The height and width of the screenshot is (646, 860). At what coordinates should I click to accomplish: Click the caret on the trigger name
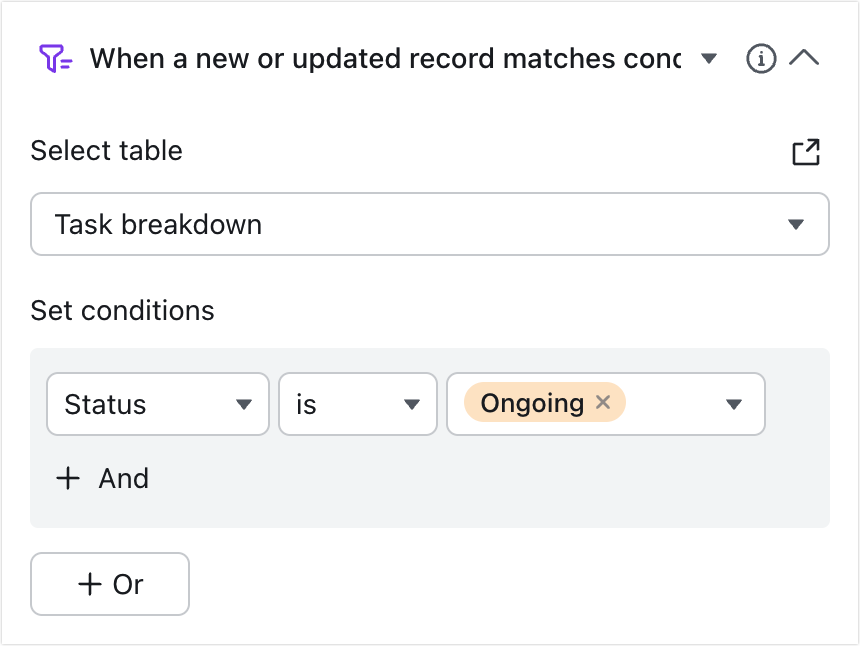click(708, 59)
